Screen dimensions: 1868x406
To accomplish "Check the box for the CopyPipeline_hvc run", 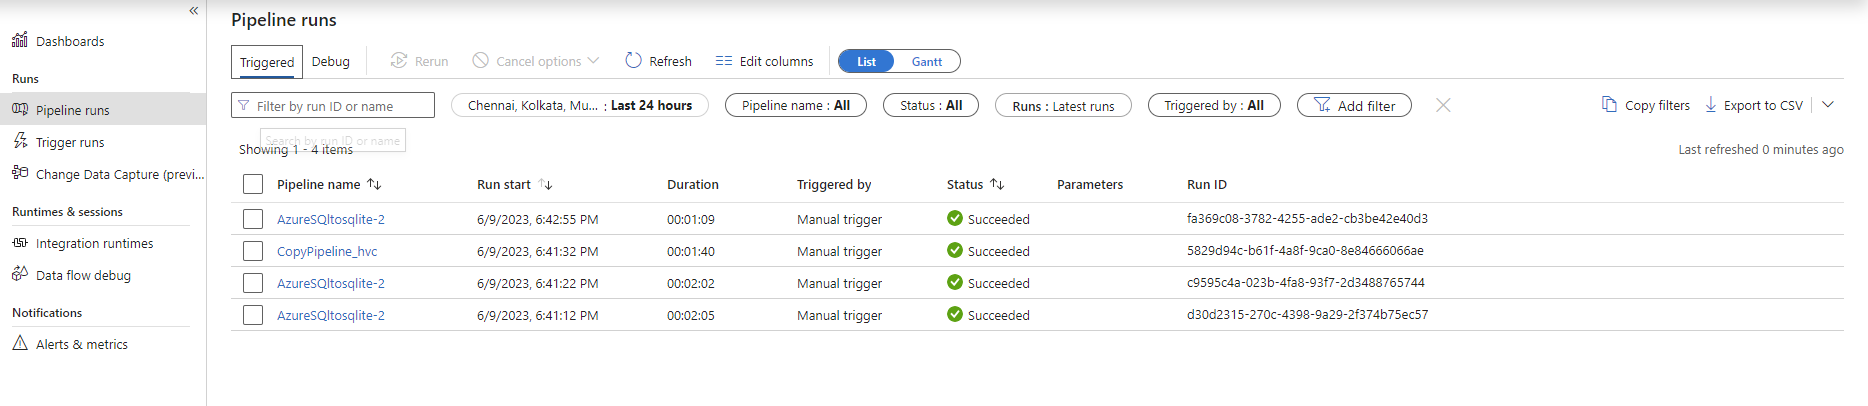I will click(253, 251).
